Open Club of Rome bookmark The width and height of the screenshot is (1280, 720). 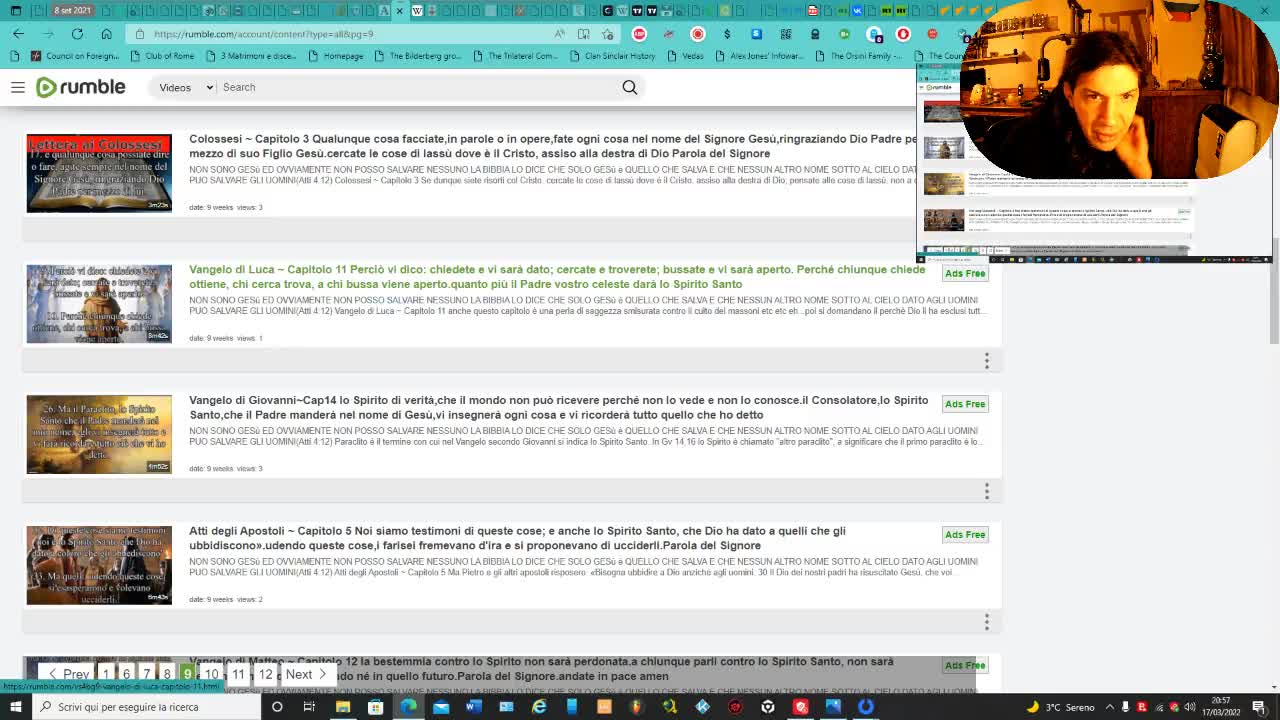click(162, 56)
